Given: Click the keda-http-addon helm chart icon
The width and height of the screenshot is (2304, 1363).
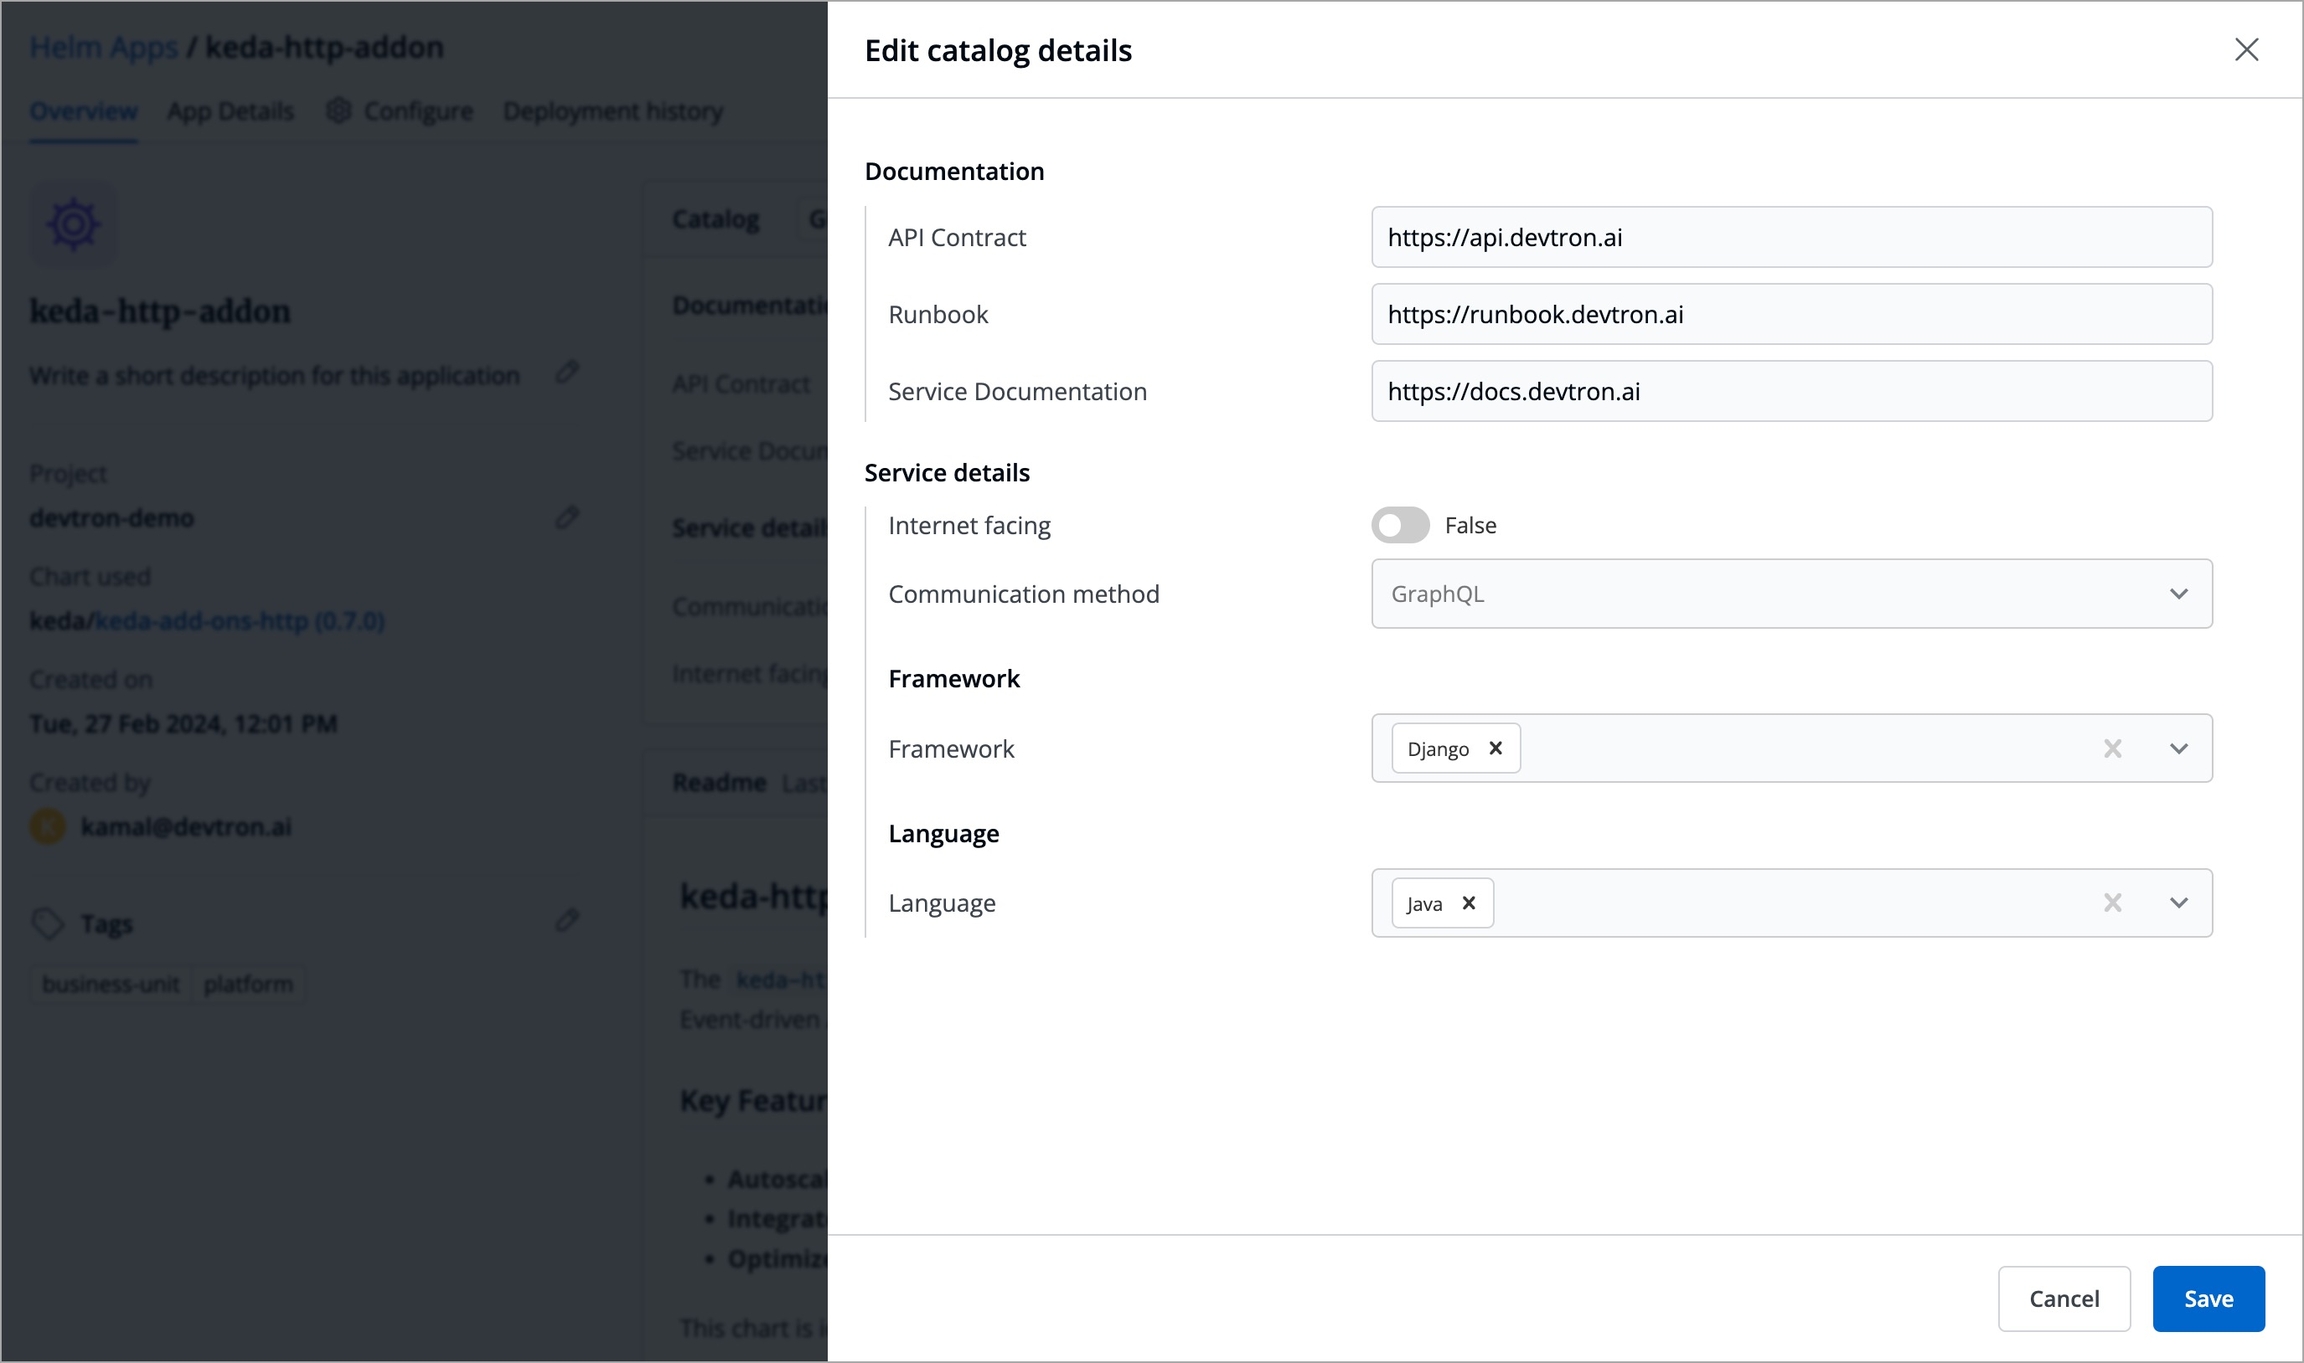Looking at the screenshot, I should (x=74, y=224).
